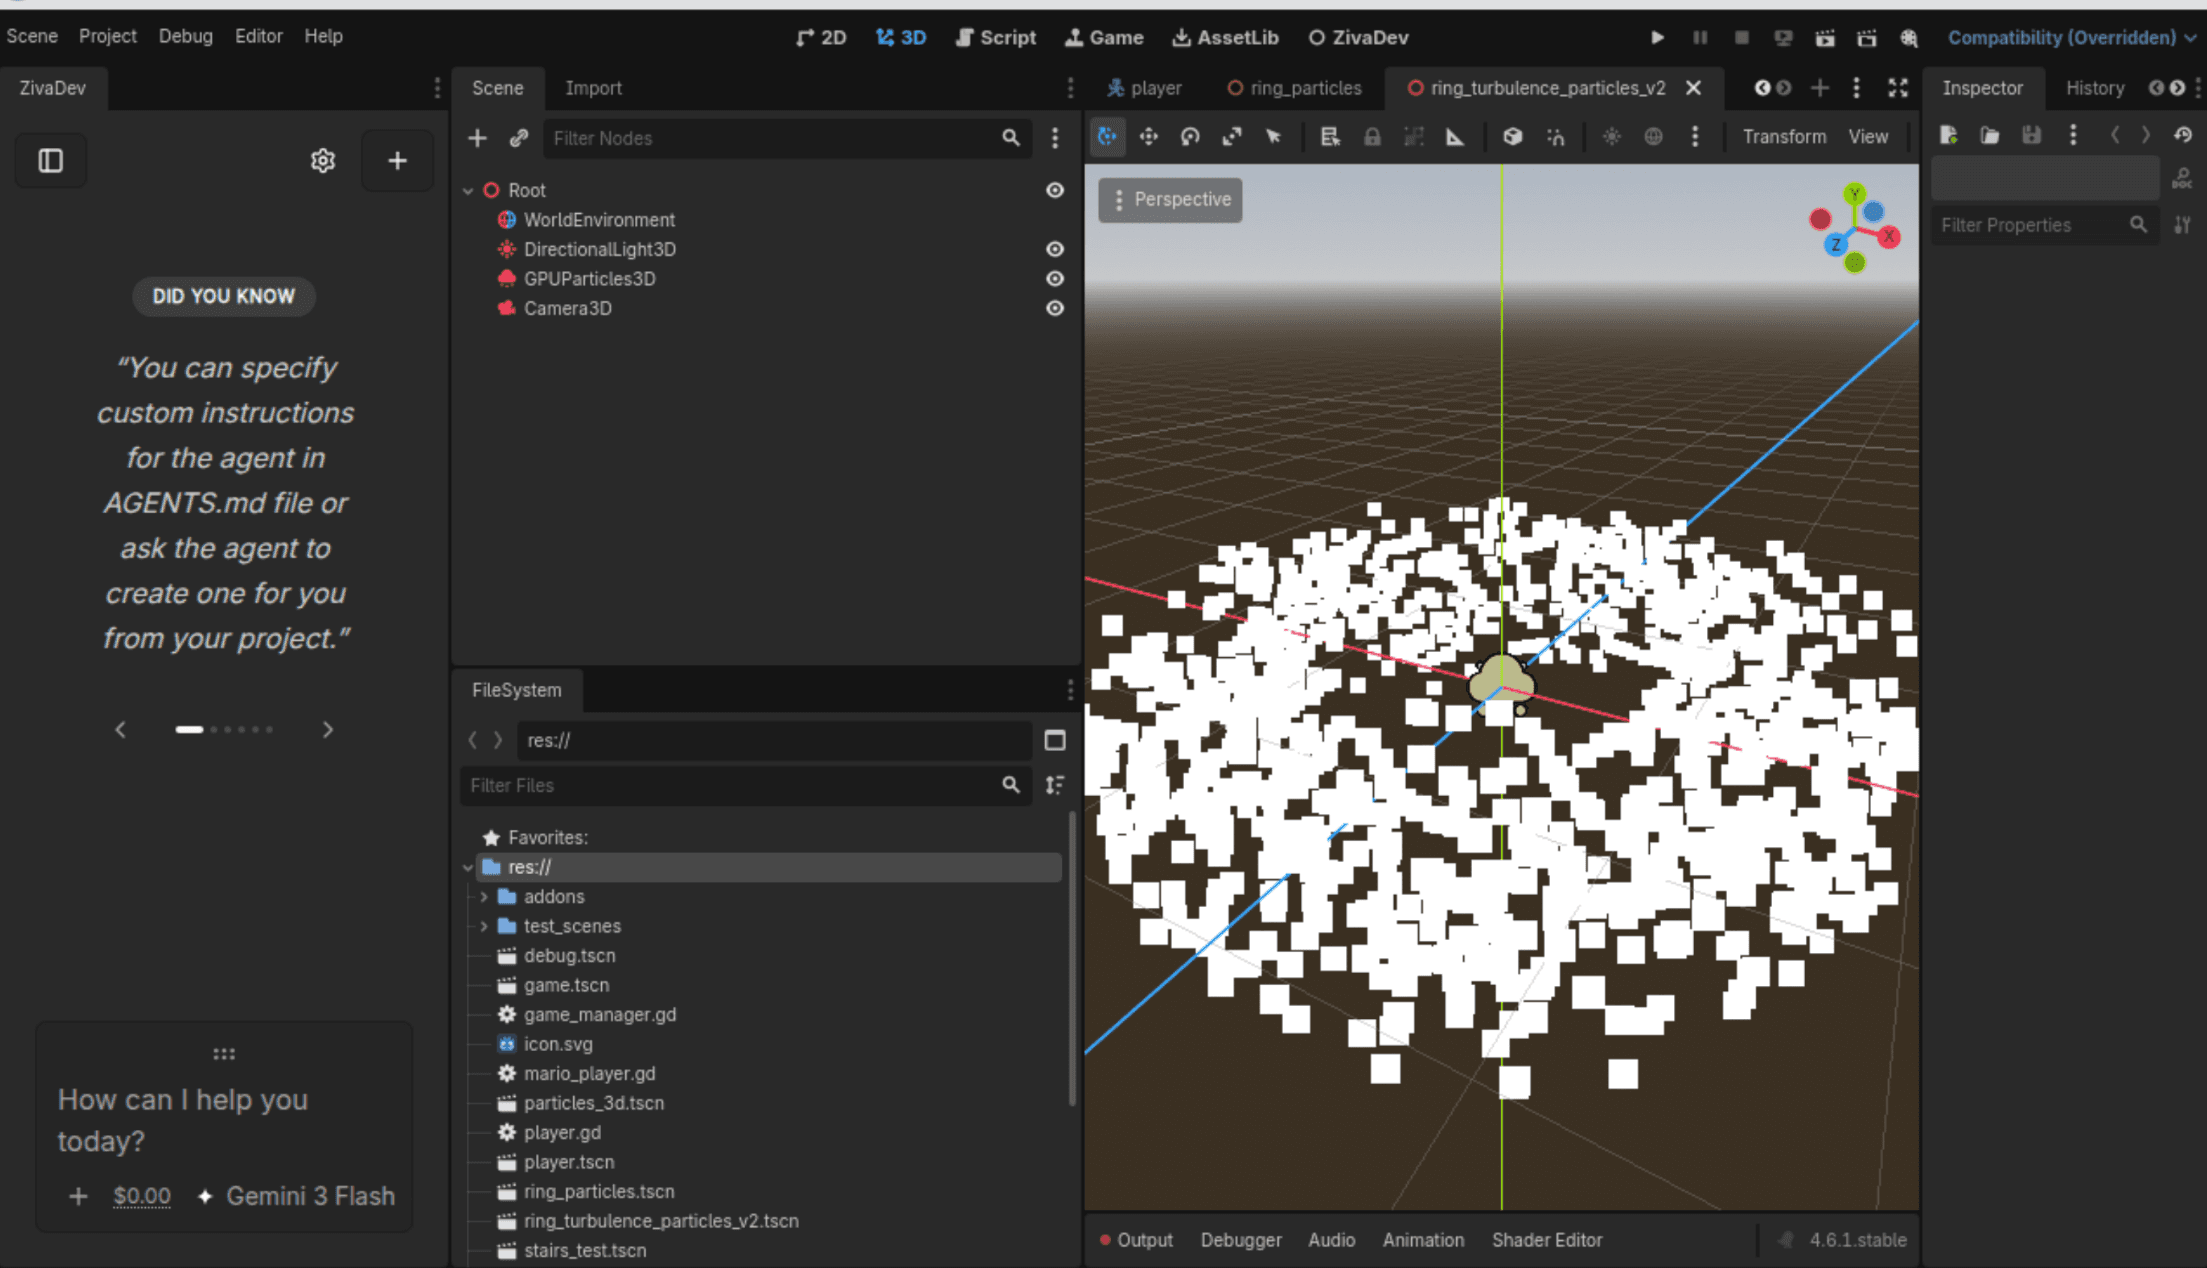
Task: Start a new ZivaDev chat with plus
Action: [x=397, y=161]
